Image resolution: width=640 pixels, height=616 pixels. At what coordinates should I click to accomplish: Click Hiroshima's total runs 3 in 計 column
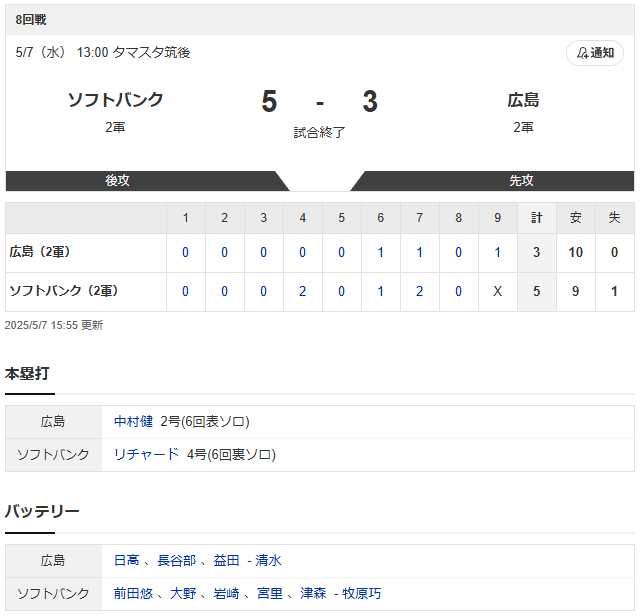[x=537, y=252]
